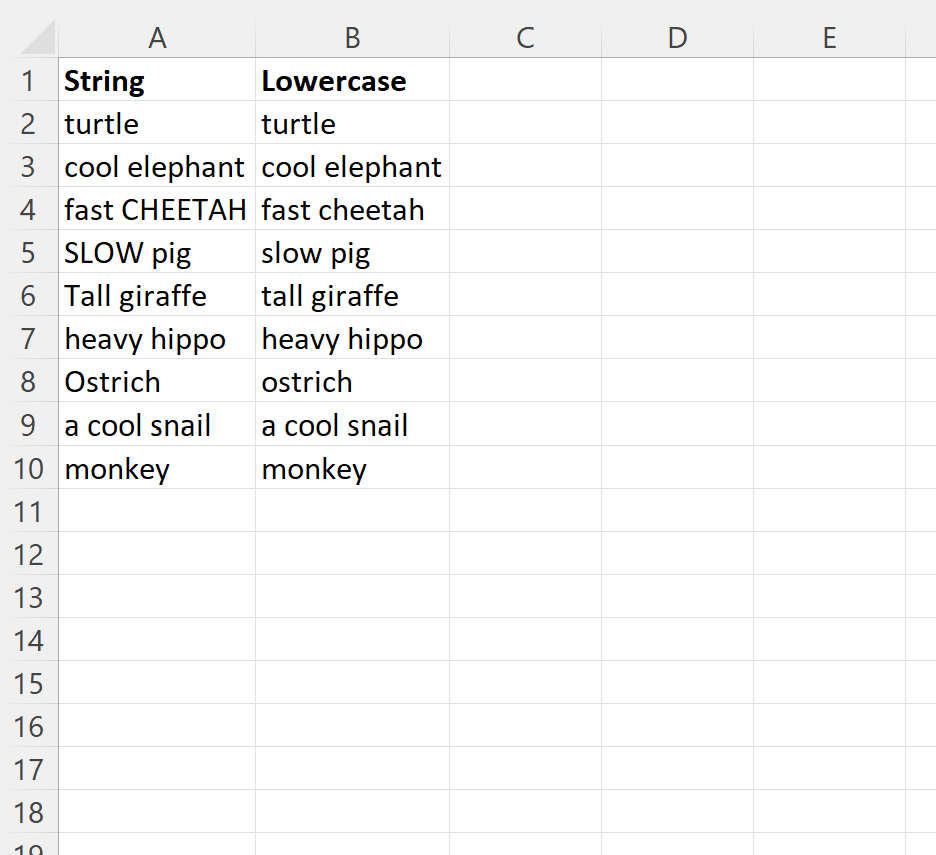Select column A header
The width and height of the screenshot is (936, 855).
coord(157,38)
